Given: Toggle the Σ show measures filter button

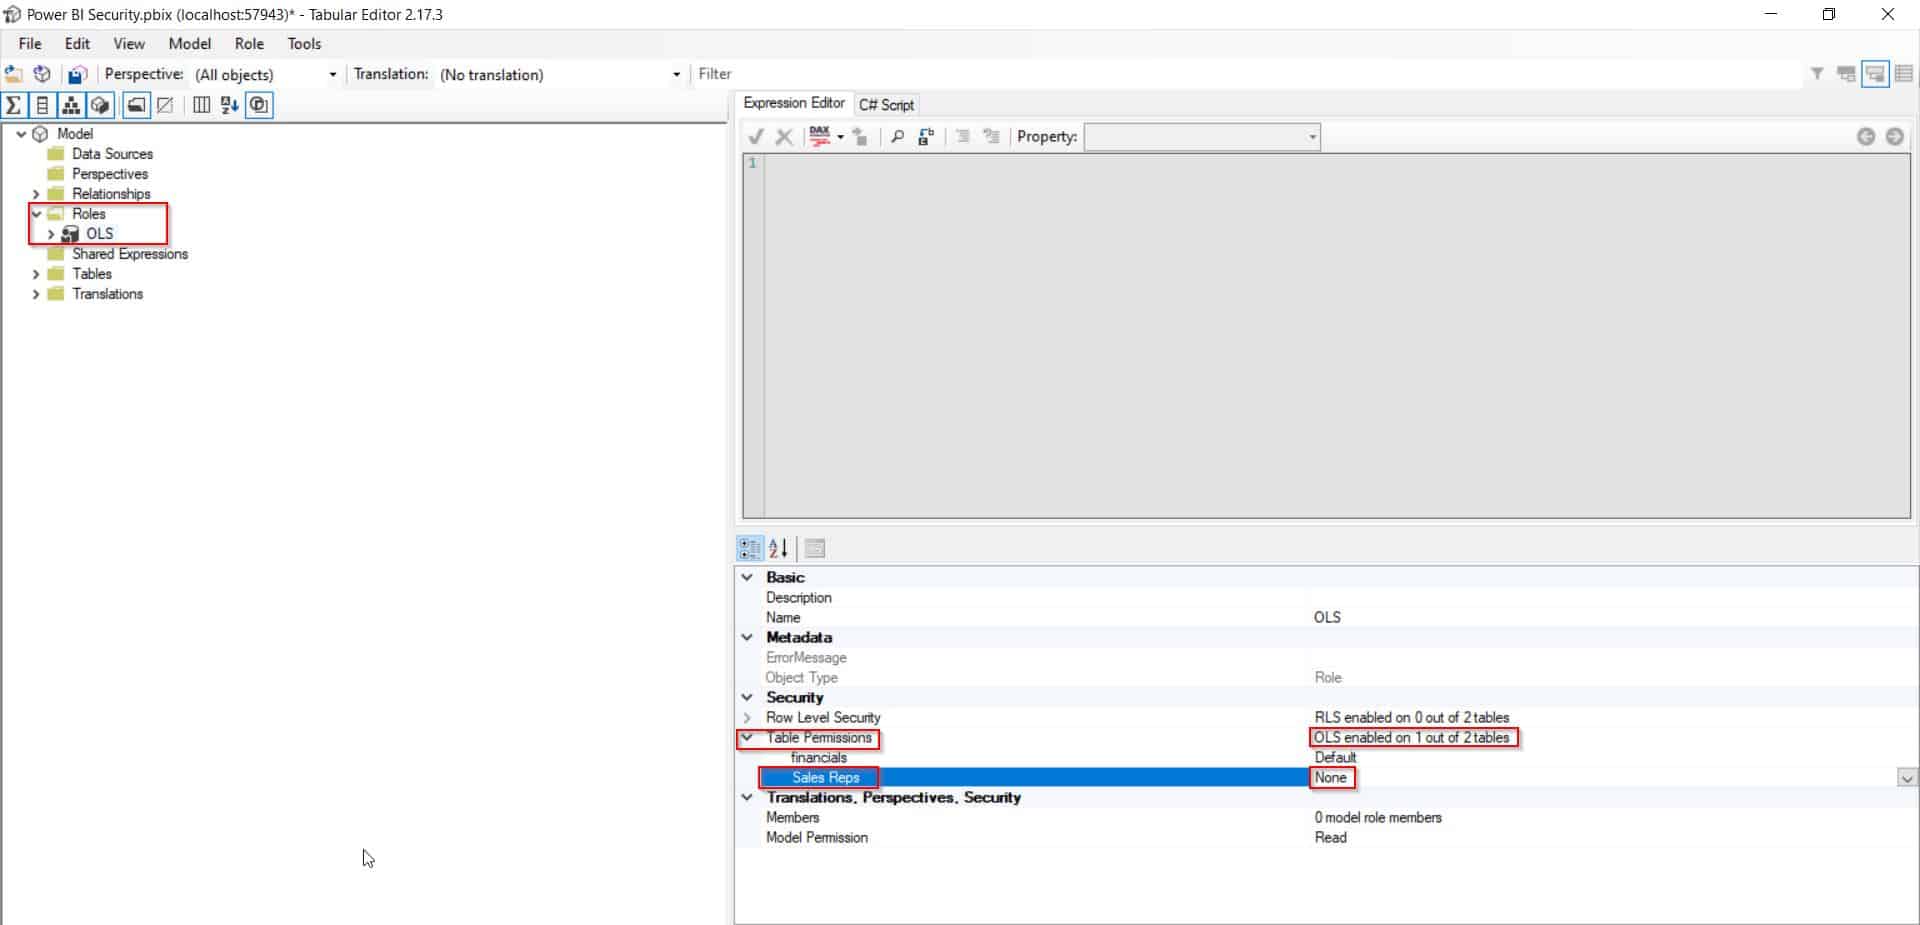Looking at the screenshot, I should (x=13, y=105).
